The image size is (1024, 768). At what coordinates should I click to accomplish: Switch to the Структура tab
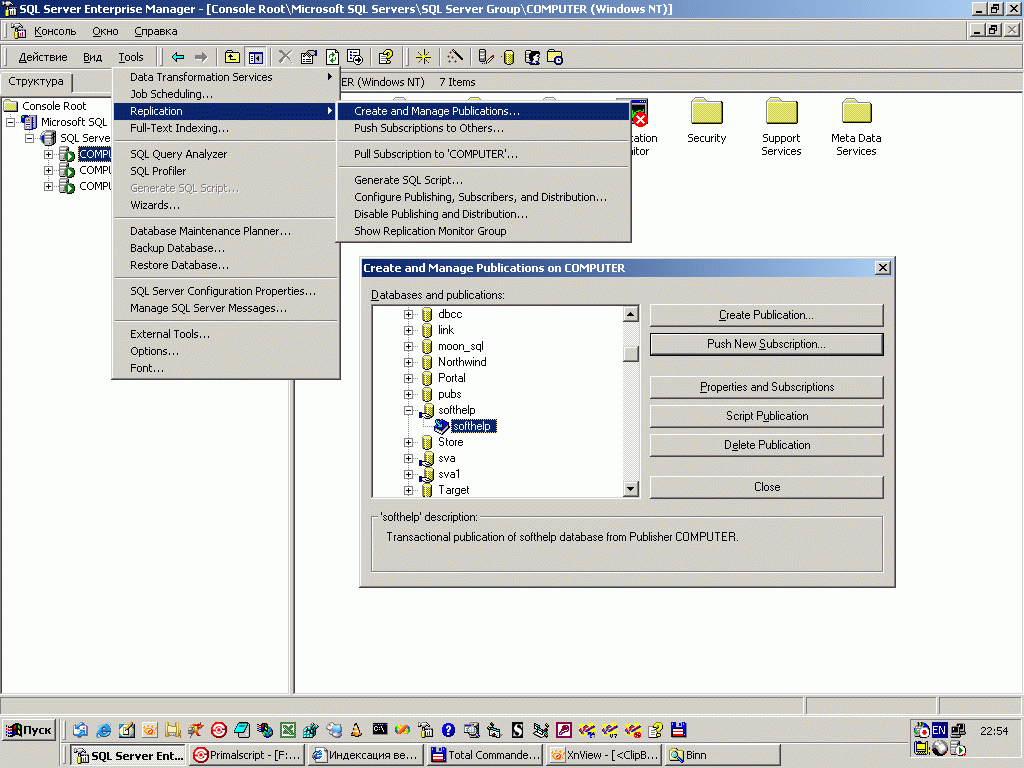pos(36,82)
